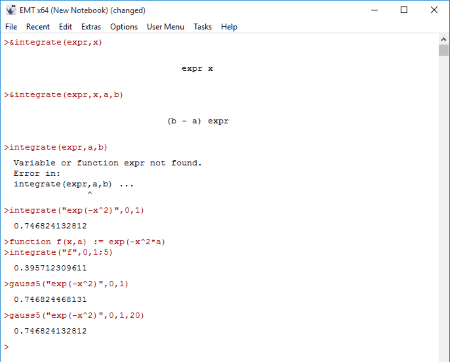Click the empty prompt at the bottom
This screenshot has height=362, width=450.
pos(6,347)
